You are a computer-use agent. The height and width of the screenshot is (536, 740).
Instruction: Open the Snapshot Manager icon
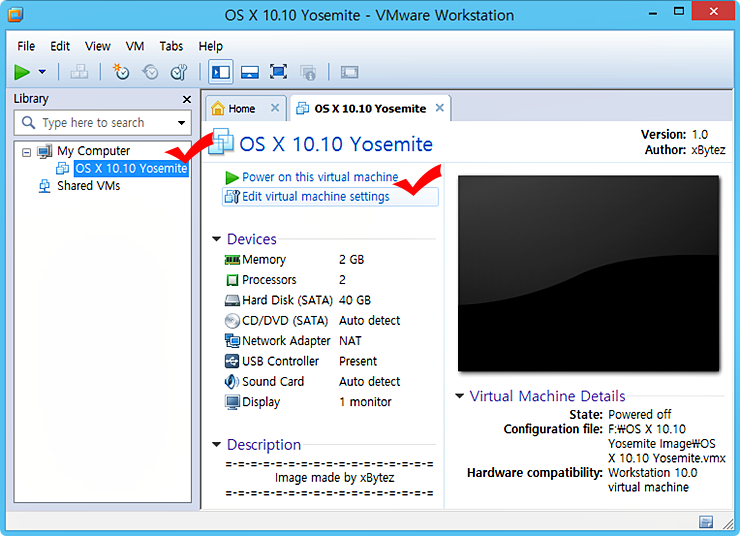[x=179, y=72]
